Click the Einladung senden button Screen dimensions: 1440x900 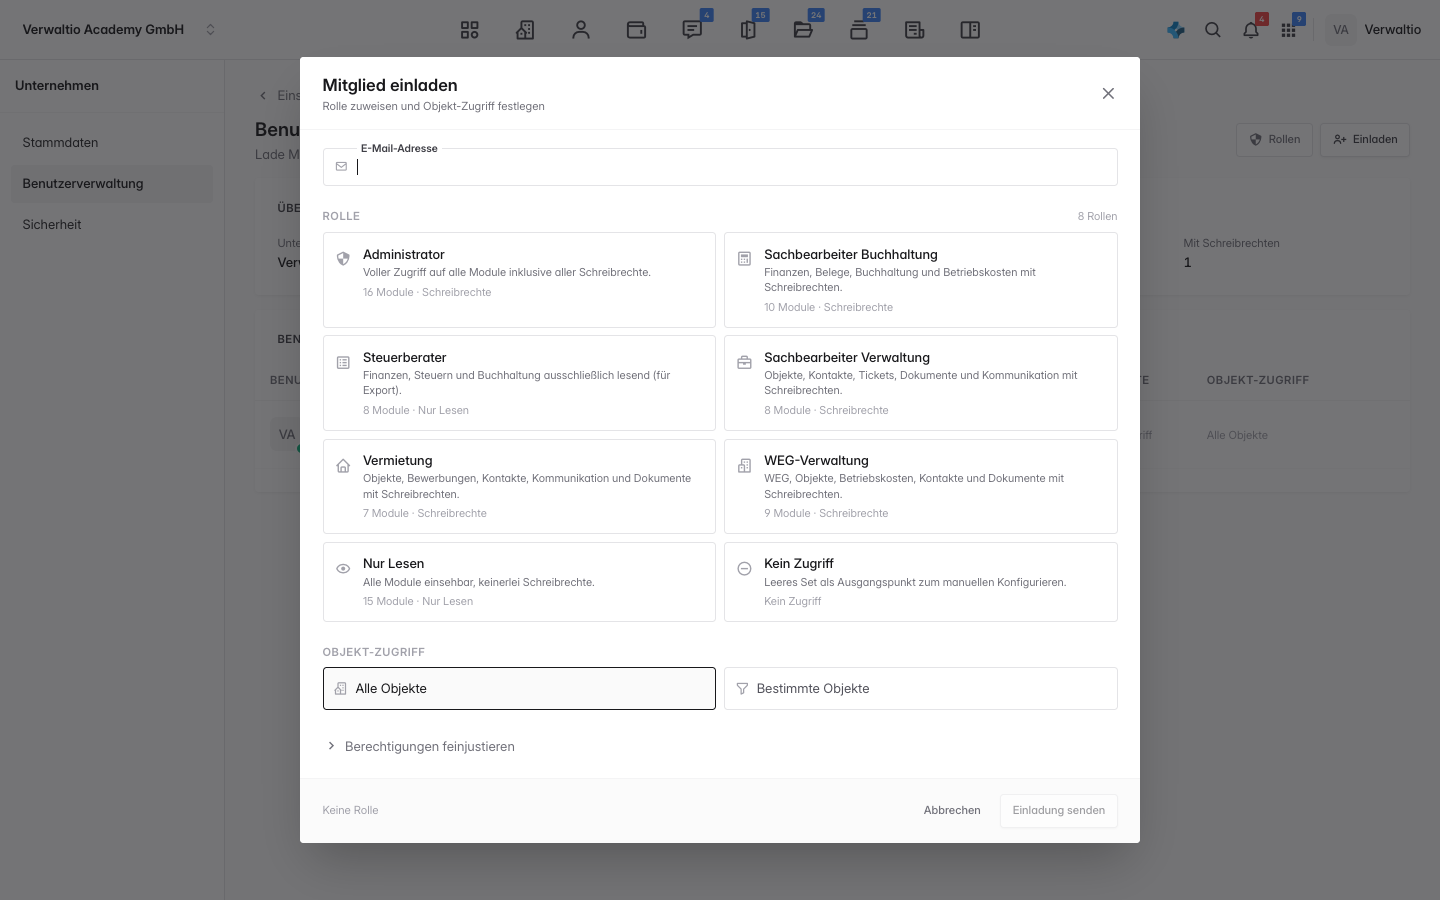[1058, 810]
